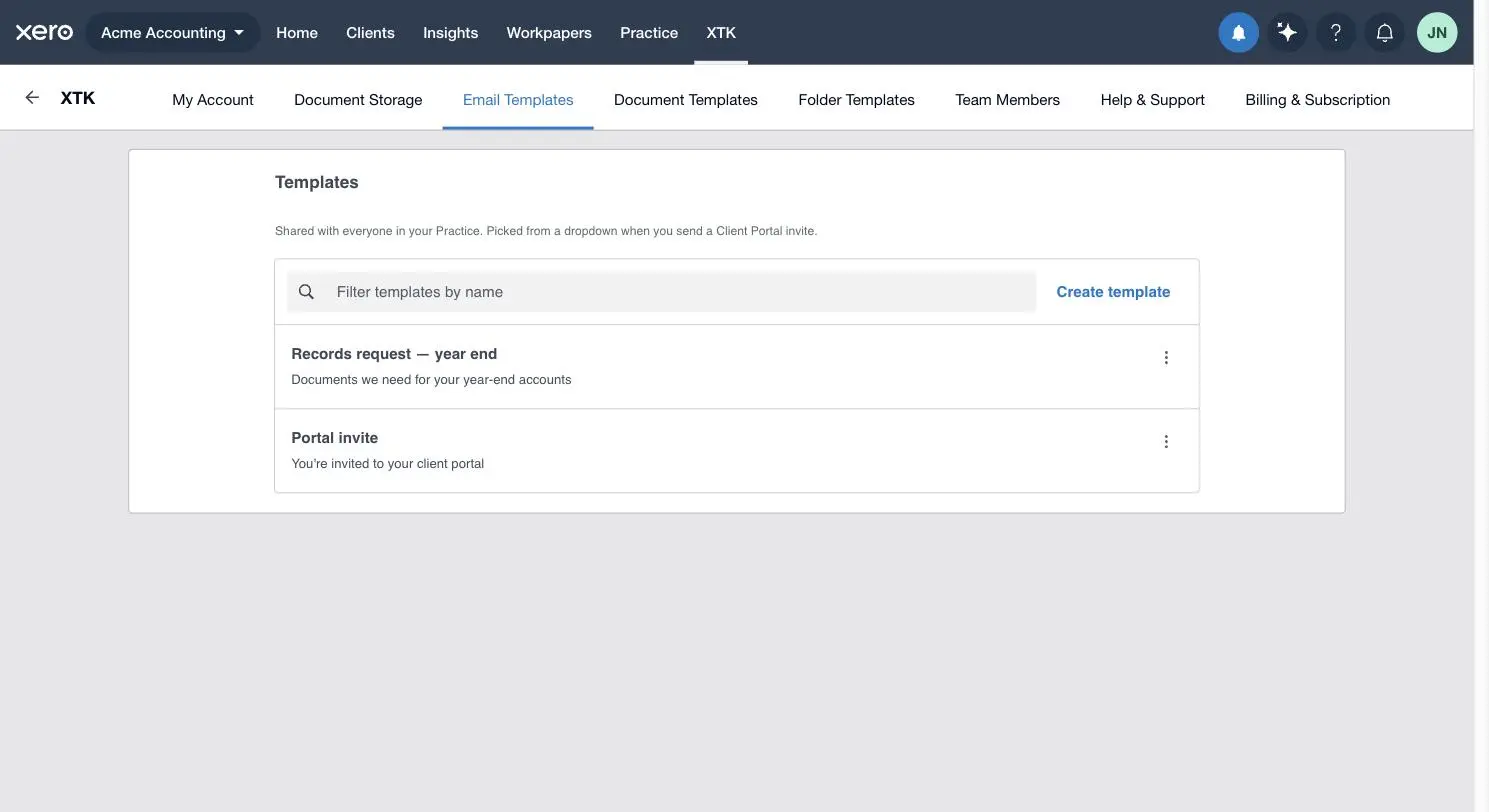The image size is (1489, 812).
Task: Open options menu for Portal invite template
Action: [1166, 442]
